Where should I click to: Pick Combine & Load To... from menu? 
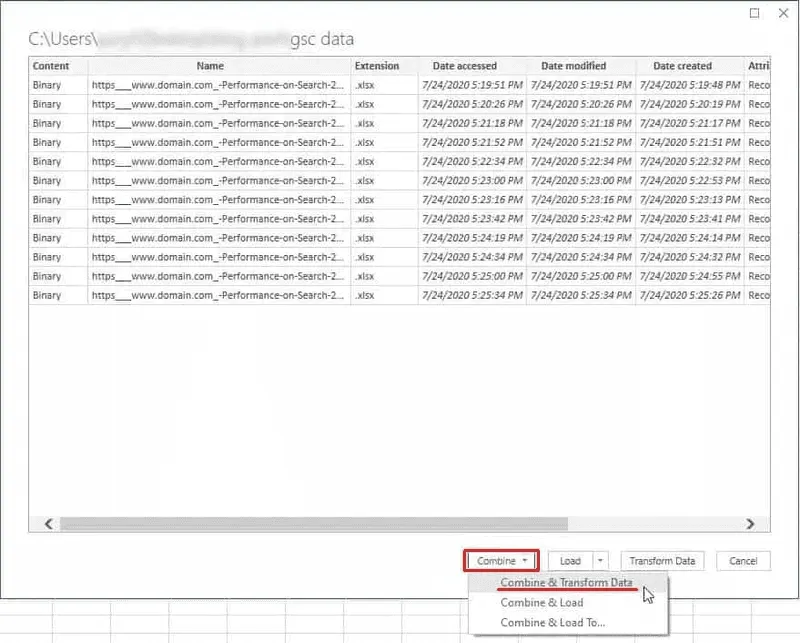[552, 623]
